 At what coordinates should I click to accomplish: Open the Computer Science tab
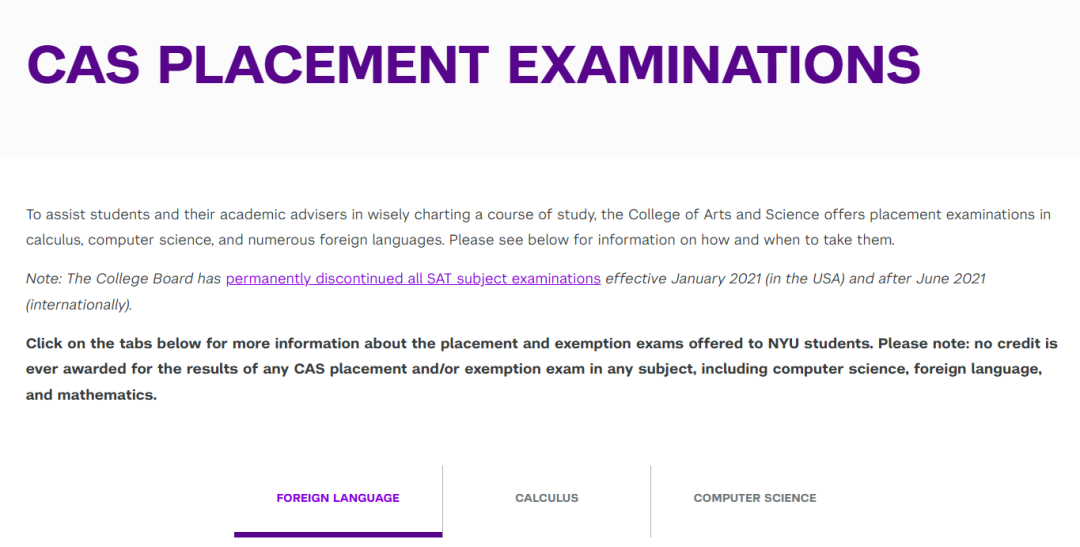[x=755, y=498]
